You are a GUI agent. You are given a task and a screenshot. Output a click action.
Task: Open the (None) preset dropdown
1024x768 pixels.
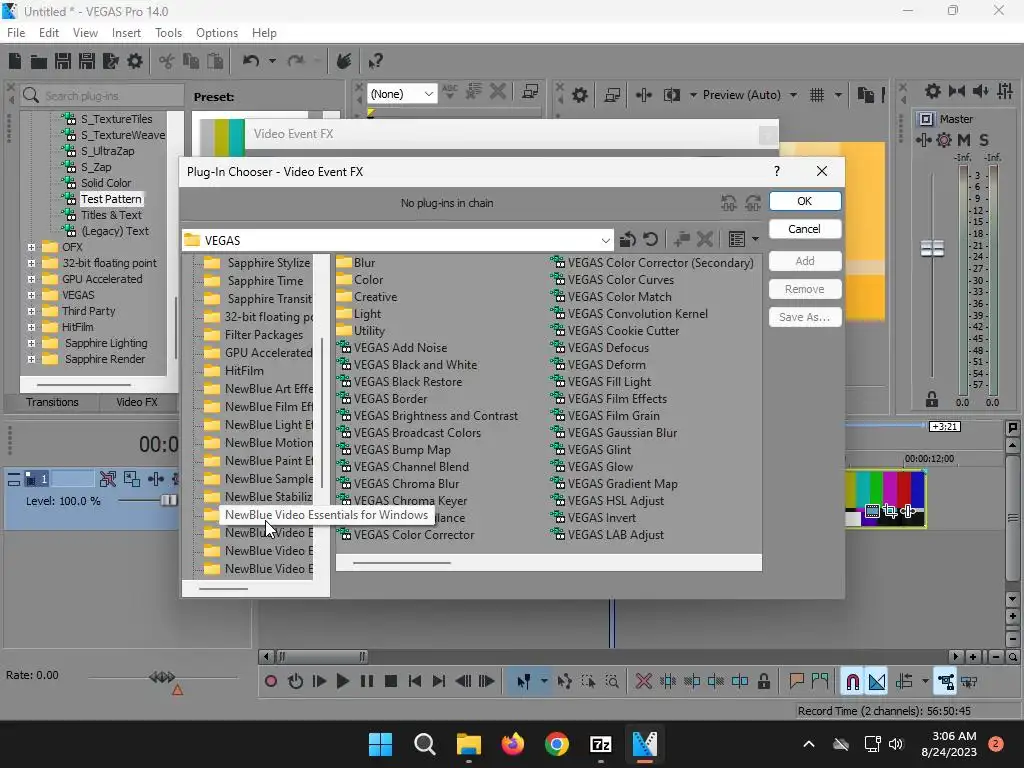[428, 94]
